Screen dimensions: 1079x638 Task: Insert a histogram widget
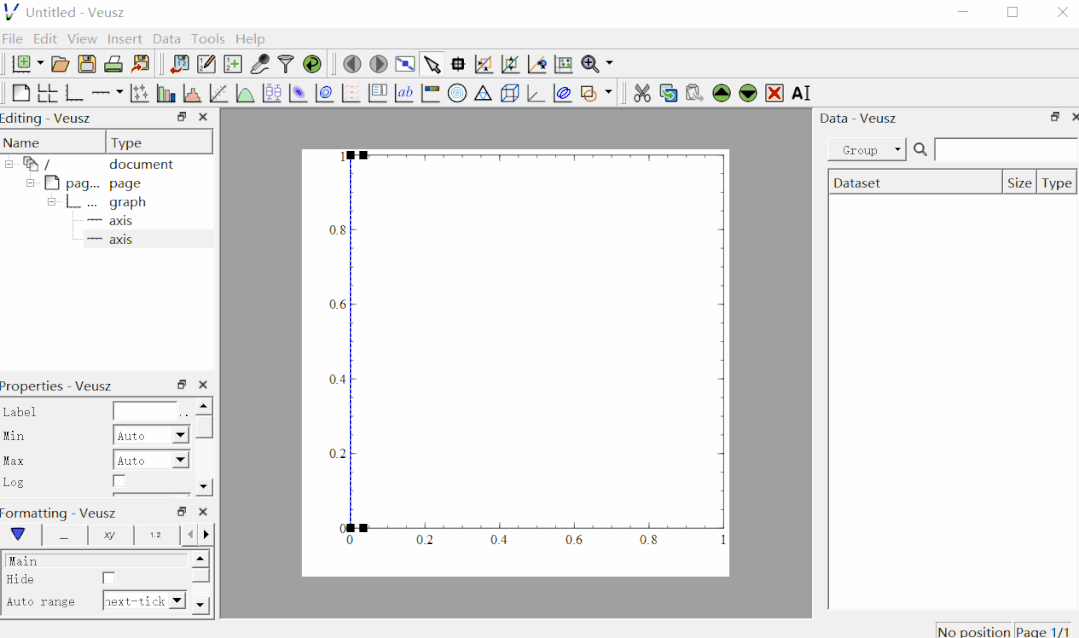pyautogui.click(x=192, y=92)
